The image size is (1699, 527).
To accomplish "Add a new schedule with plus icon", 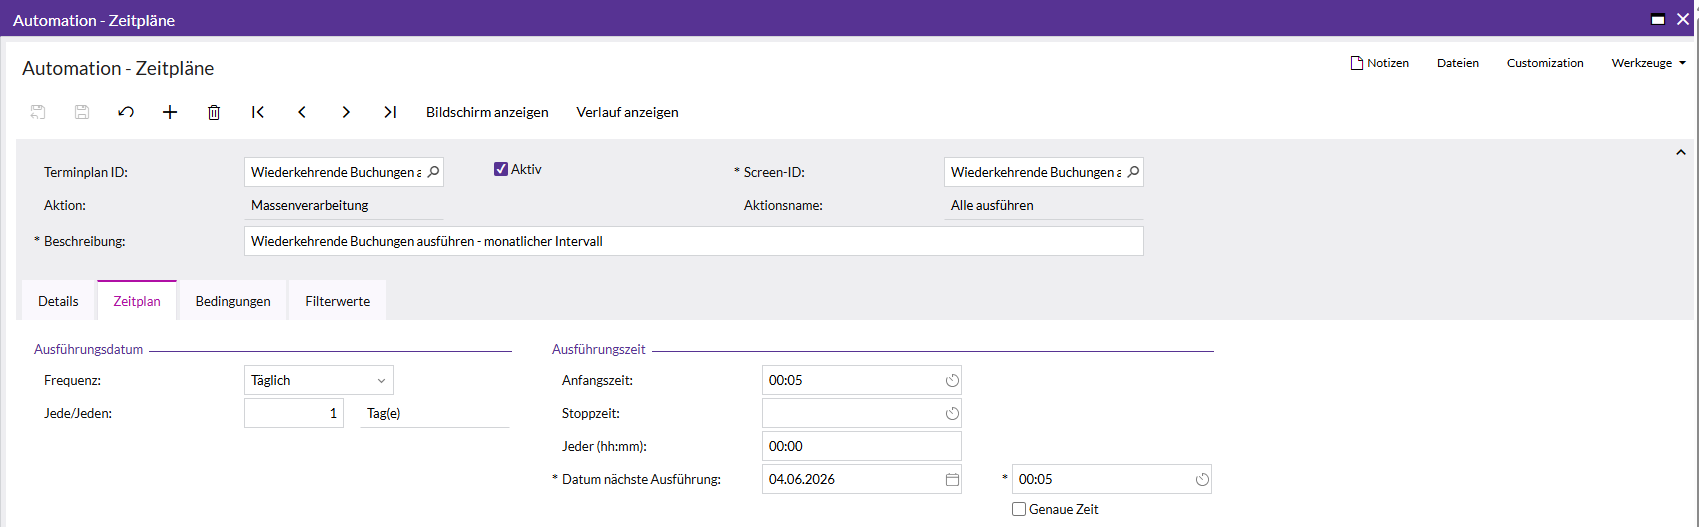I will click(170, 112).
